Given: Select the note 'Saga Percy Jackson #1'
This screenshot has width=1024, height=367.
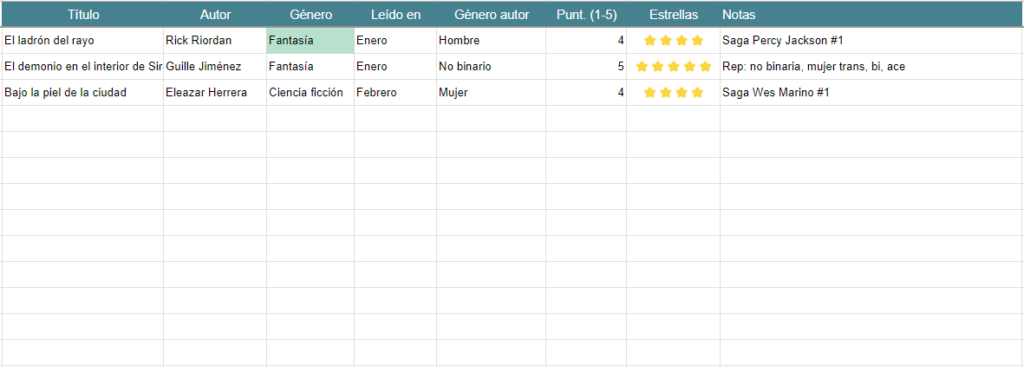Looking at the screenshot, I should click(871, 40).
